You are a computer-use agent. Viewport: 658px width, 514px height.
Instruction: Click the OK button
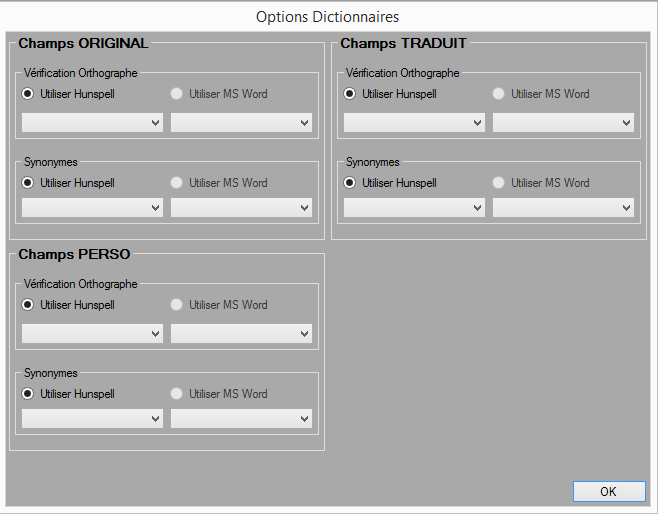pos(608,491)
